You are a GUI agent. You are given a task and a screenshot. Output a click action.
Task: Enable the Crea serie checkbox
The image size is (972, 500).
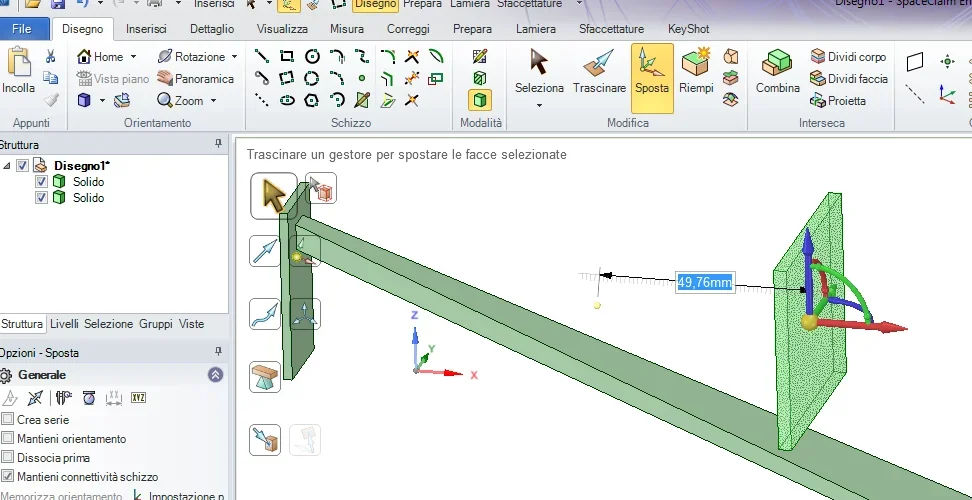point(8,419)
